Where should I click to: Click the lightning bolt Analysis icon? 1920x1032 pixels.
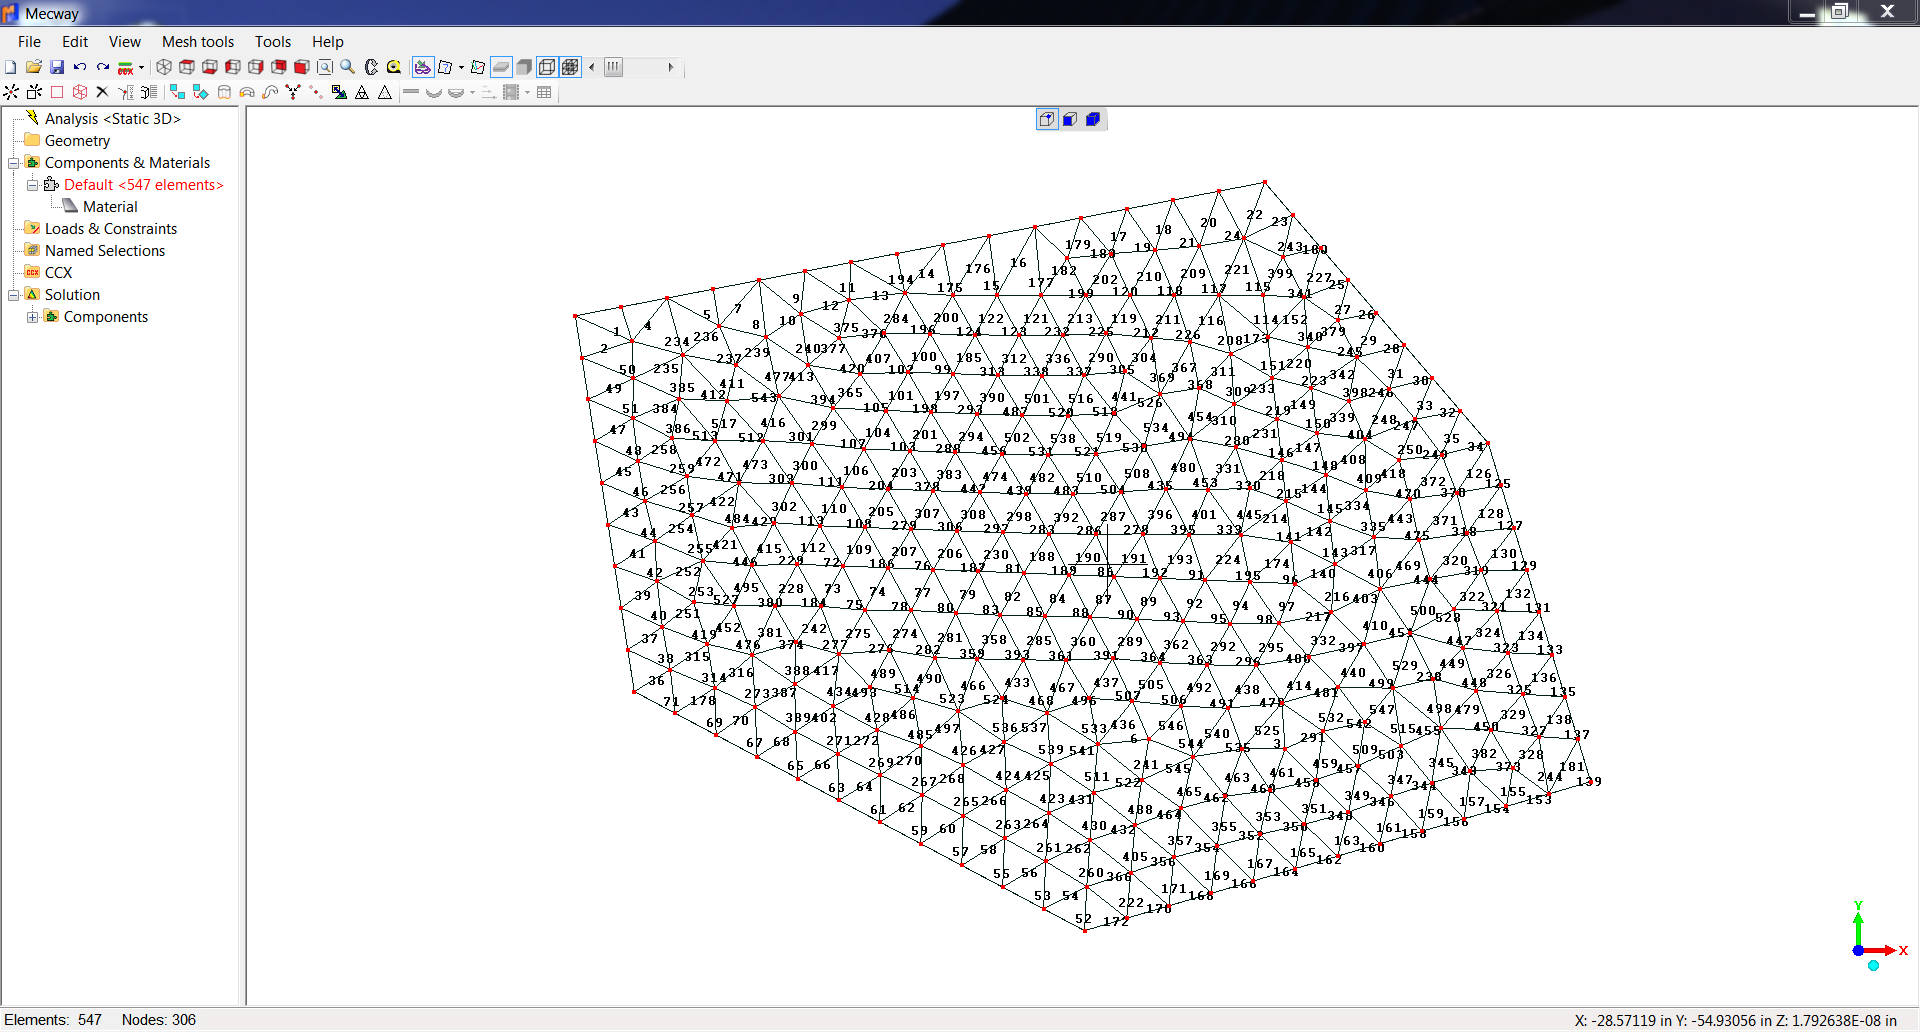point(32,117)
